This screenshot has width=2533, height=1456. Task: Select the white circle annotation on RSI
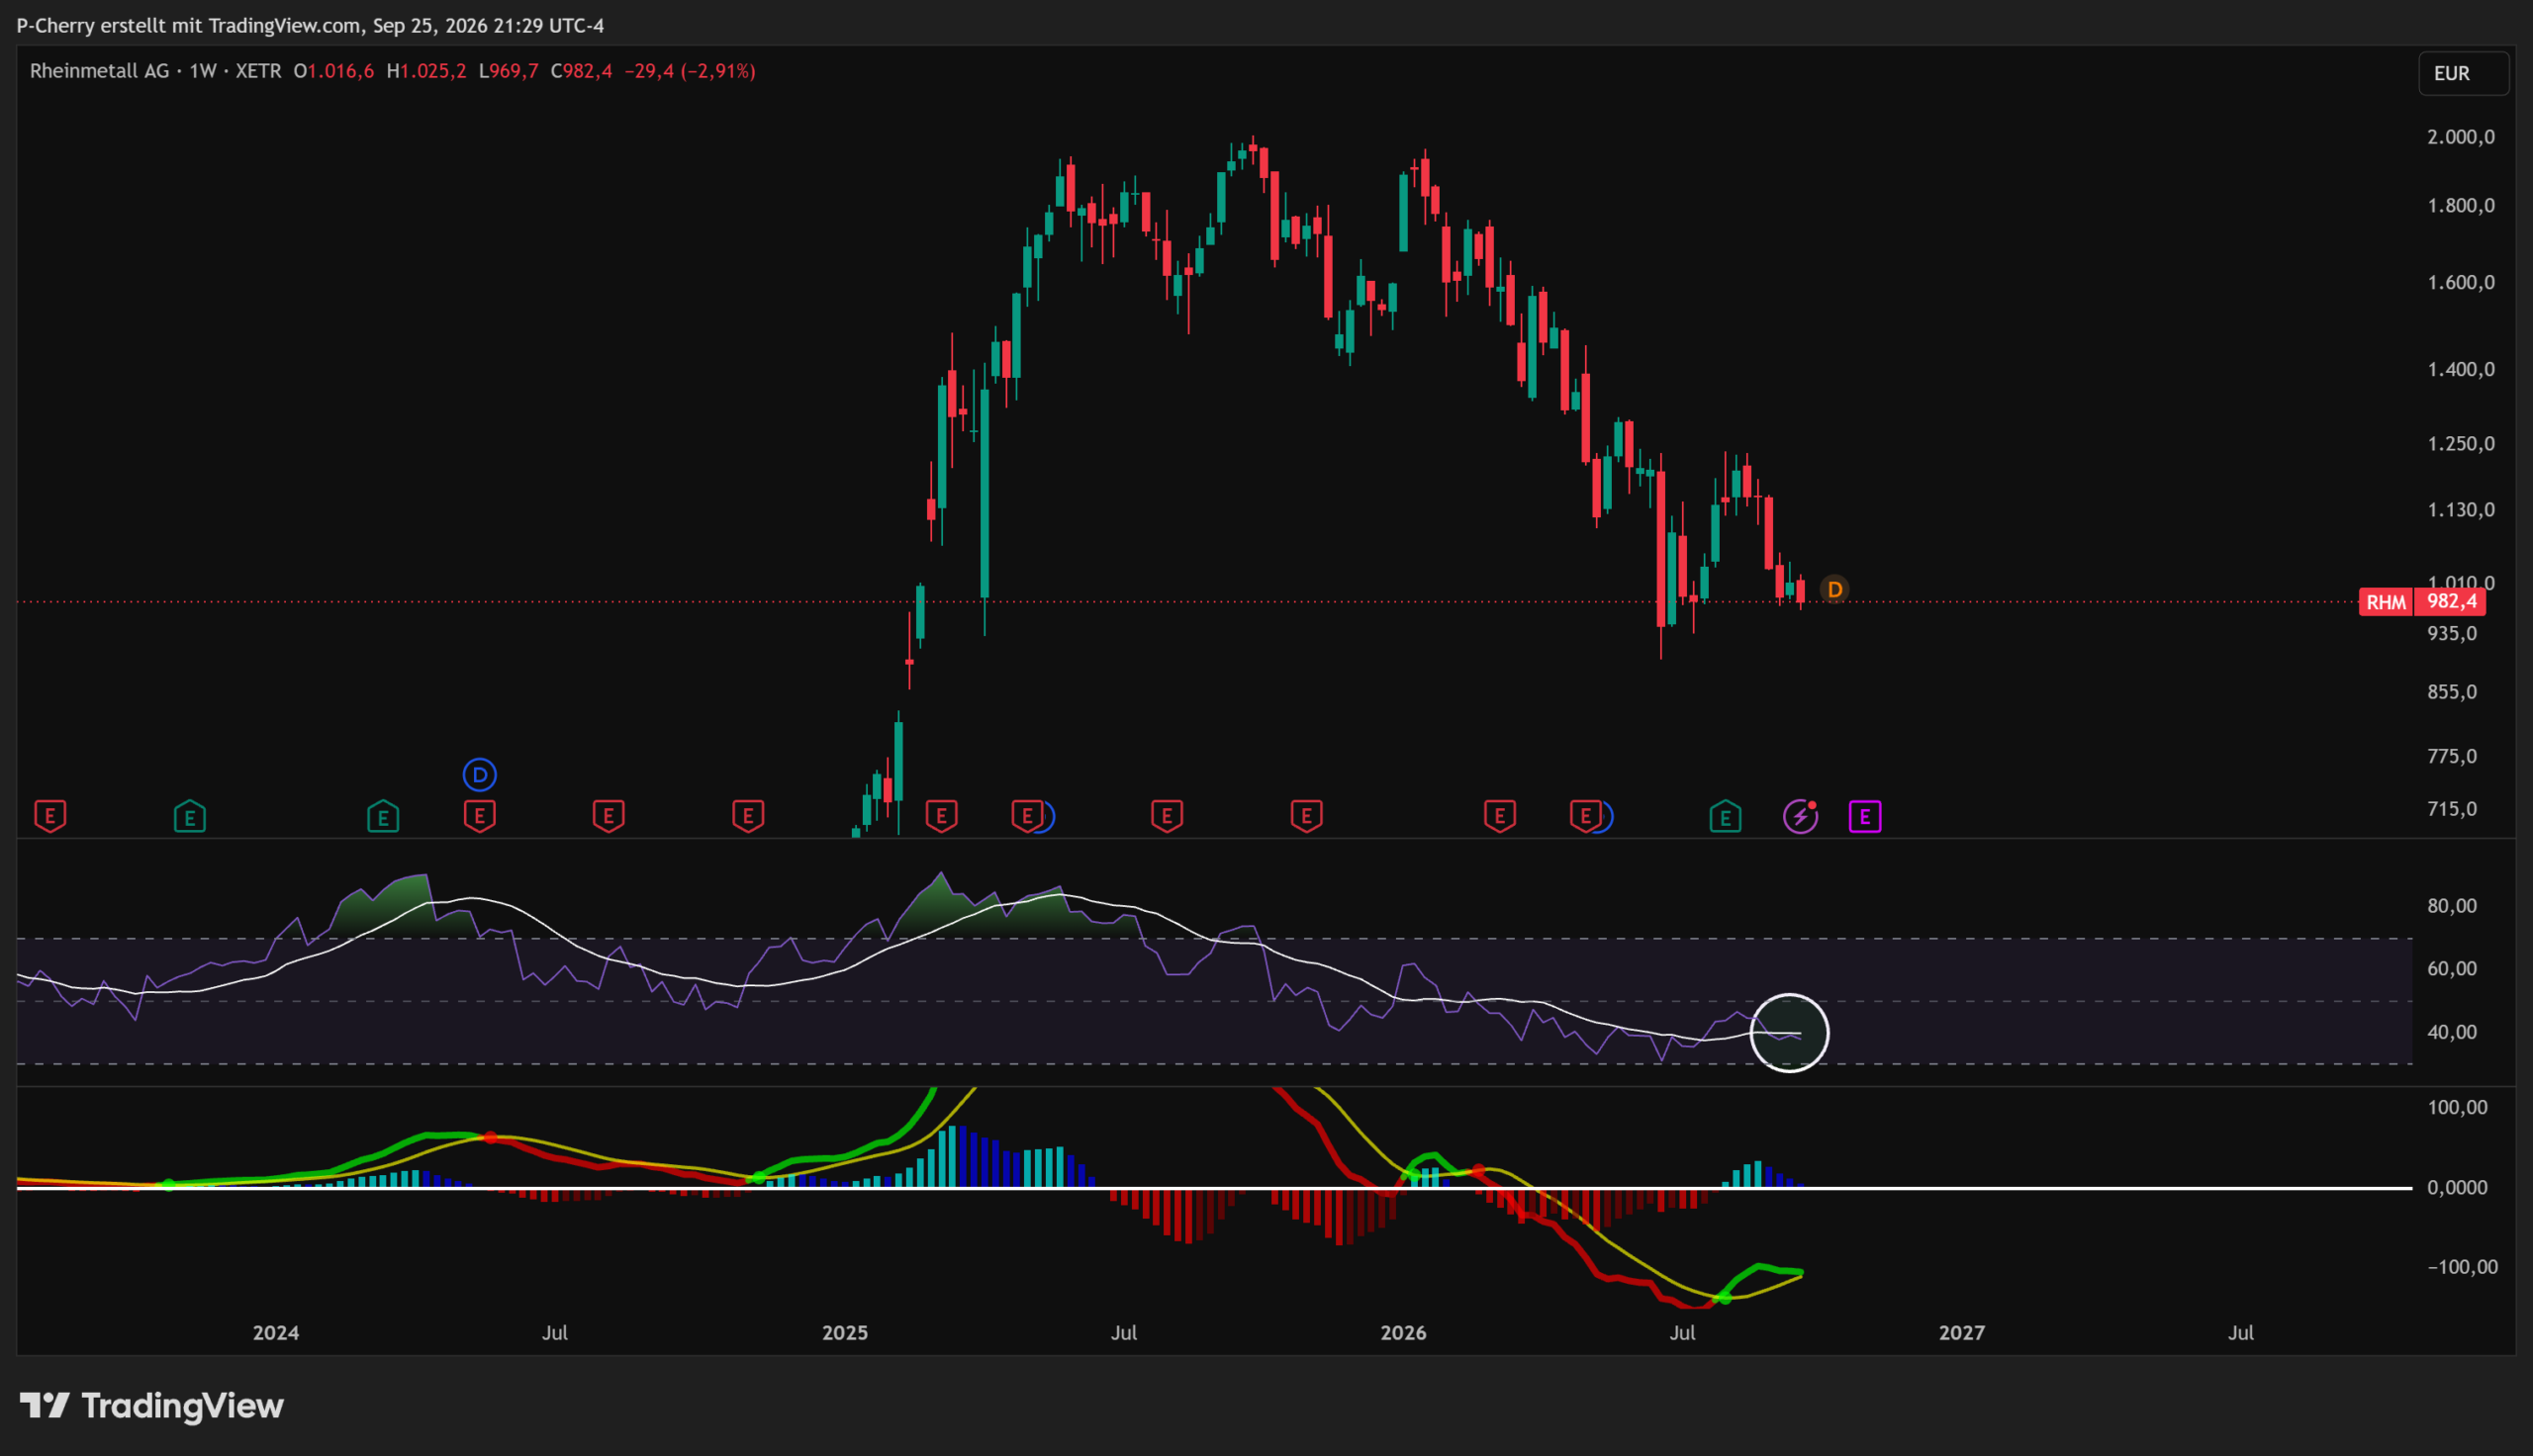[x=1789, y=1033]
